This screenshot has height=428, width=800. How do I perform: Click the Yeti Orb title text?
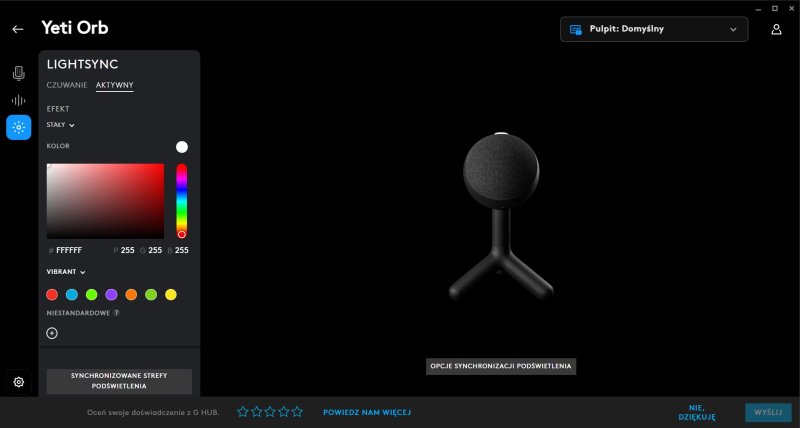(x=75, y=28)
